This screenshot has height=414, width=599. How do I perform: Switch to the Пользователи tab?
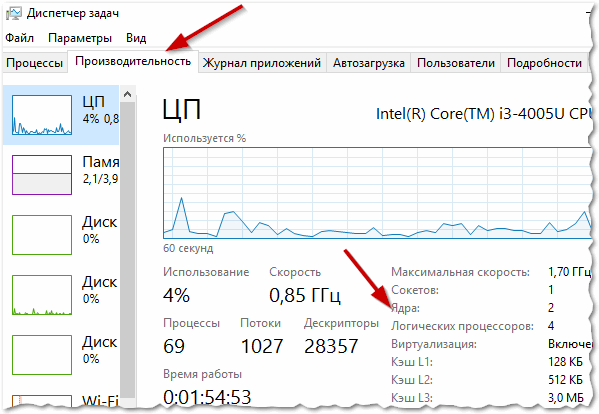click(x=456, y=63)
